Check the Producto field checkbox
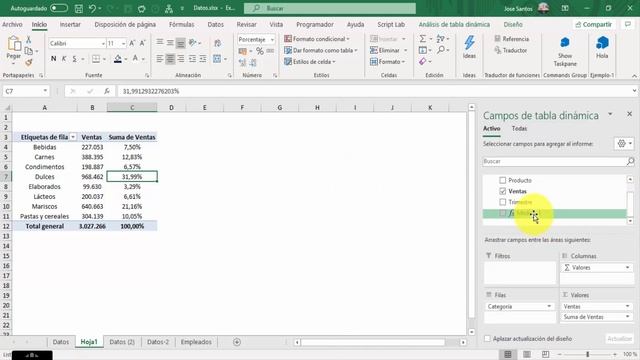 (502, 180)
